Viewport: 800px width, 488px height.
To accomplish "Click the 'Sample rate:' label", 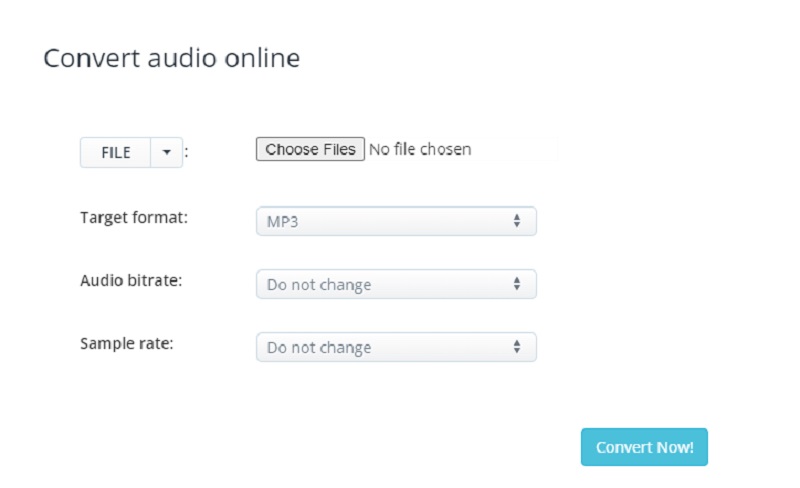I will (x=125, y=343).
